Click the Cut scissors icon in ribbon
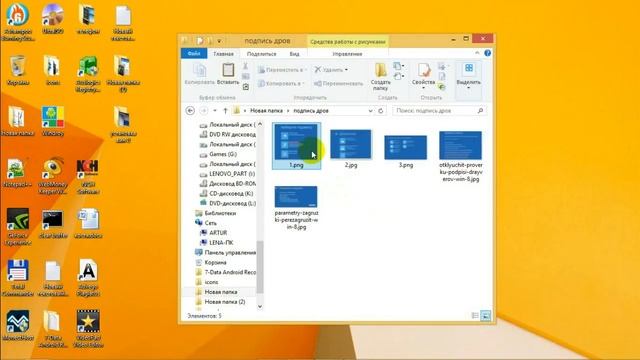 (245, 66)
